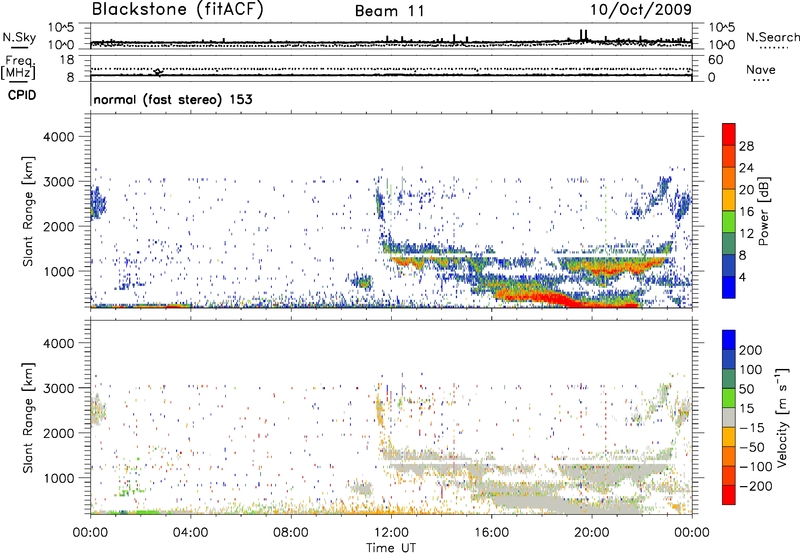Click the 1000 tick in velocity panel

[x=59, y=478]
